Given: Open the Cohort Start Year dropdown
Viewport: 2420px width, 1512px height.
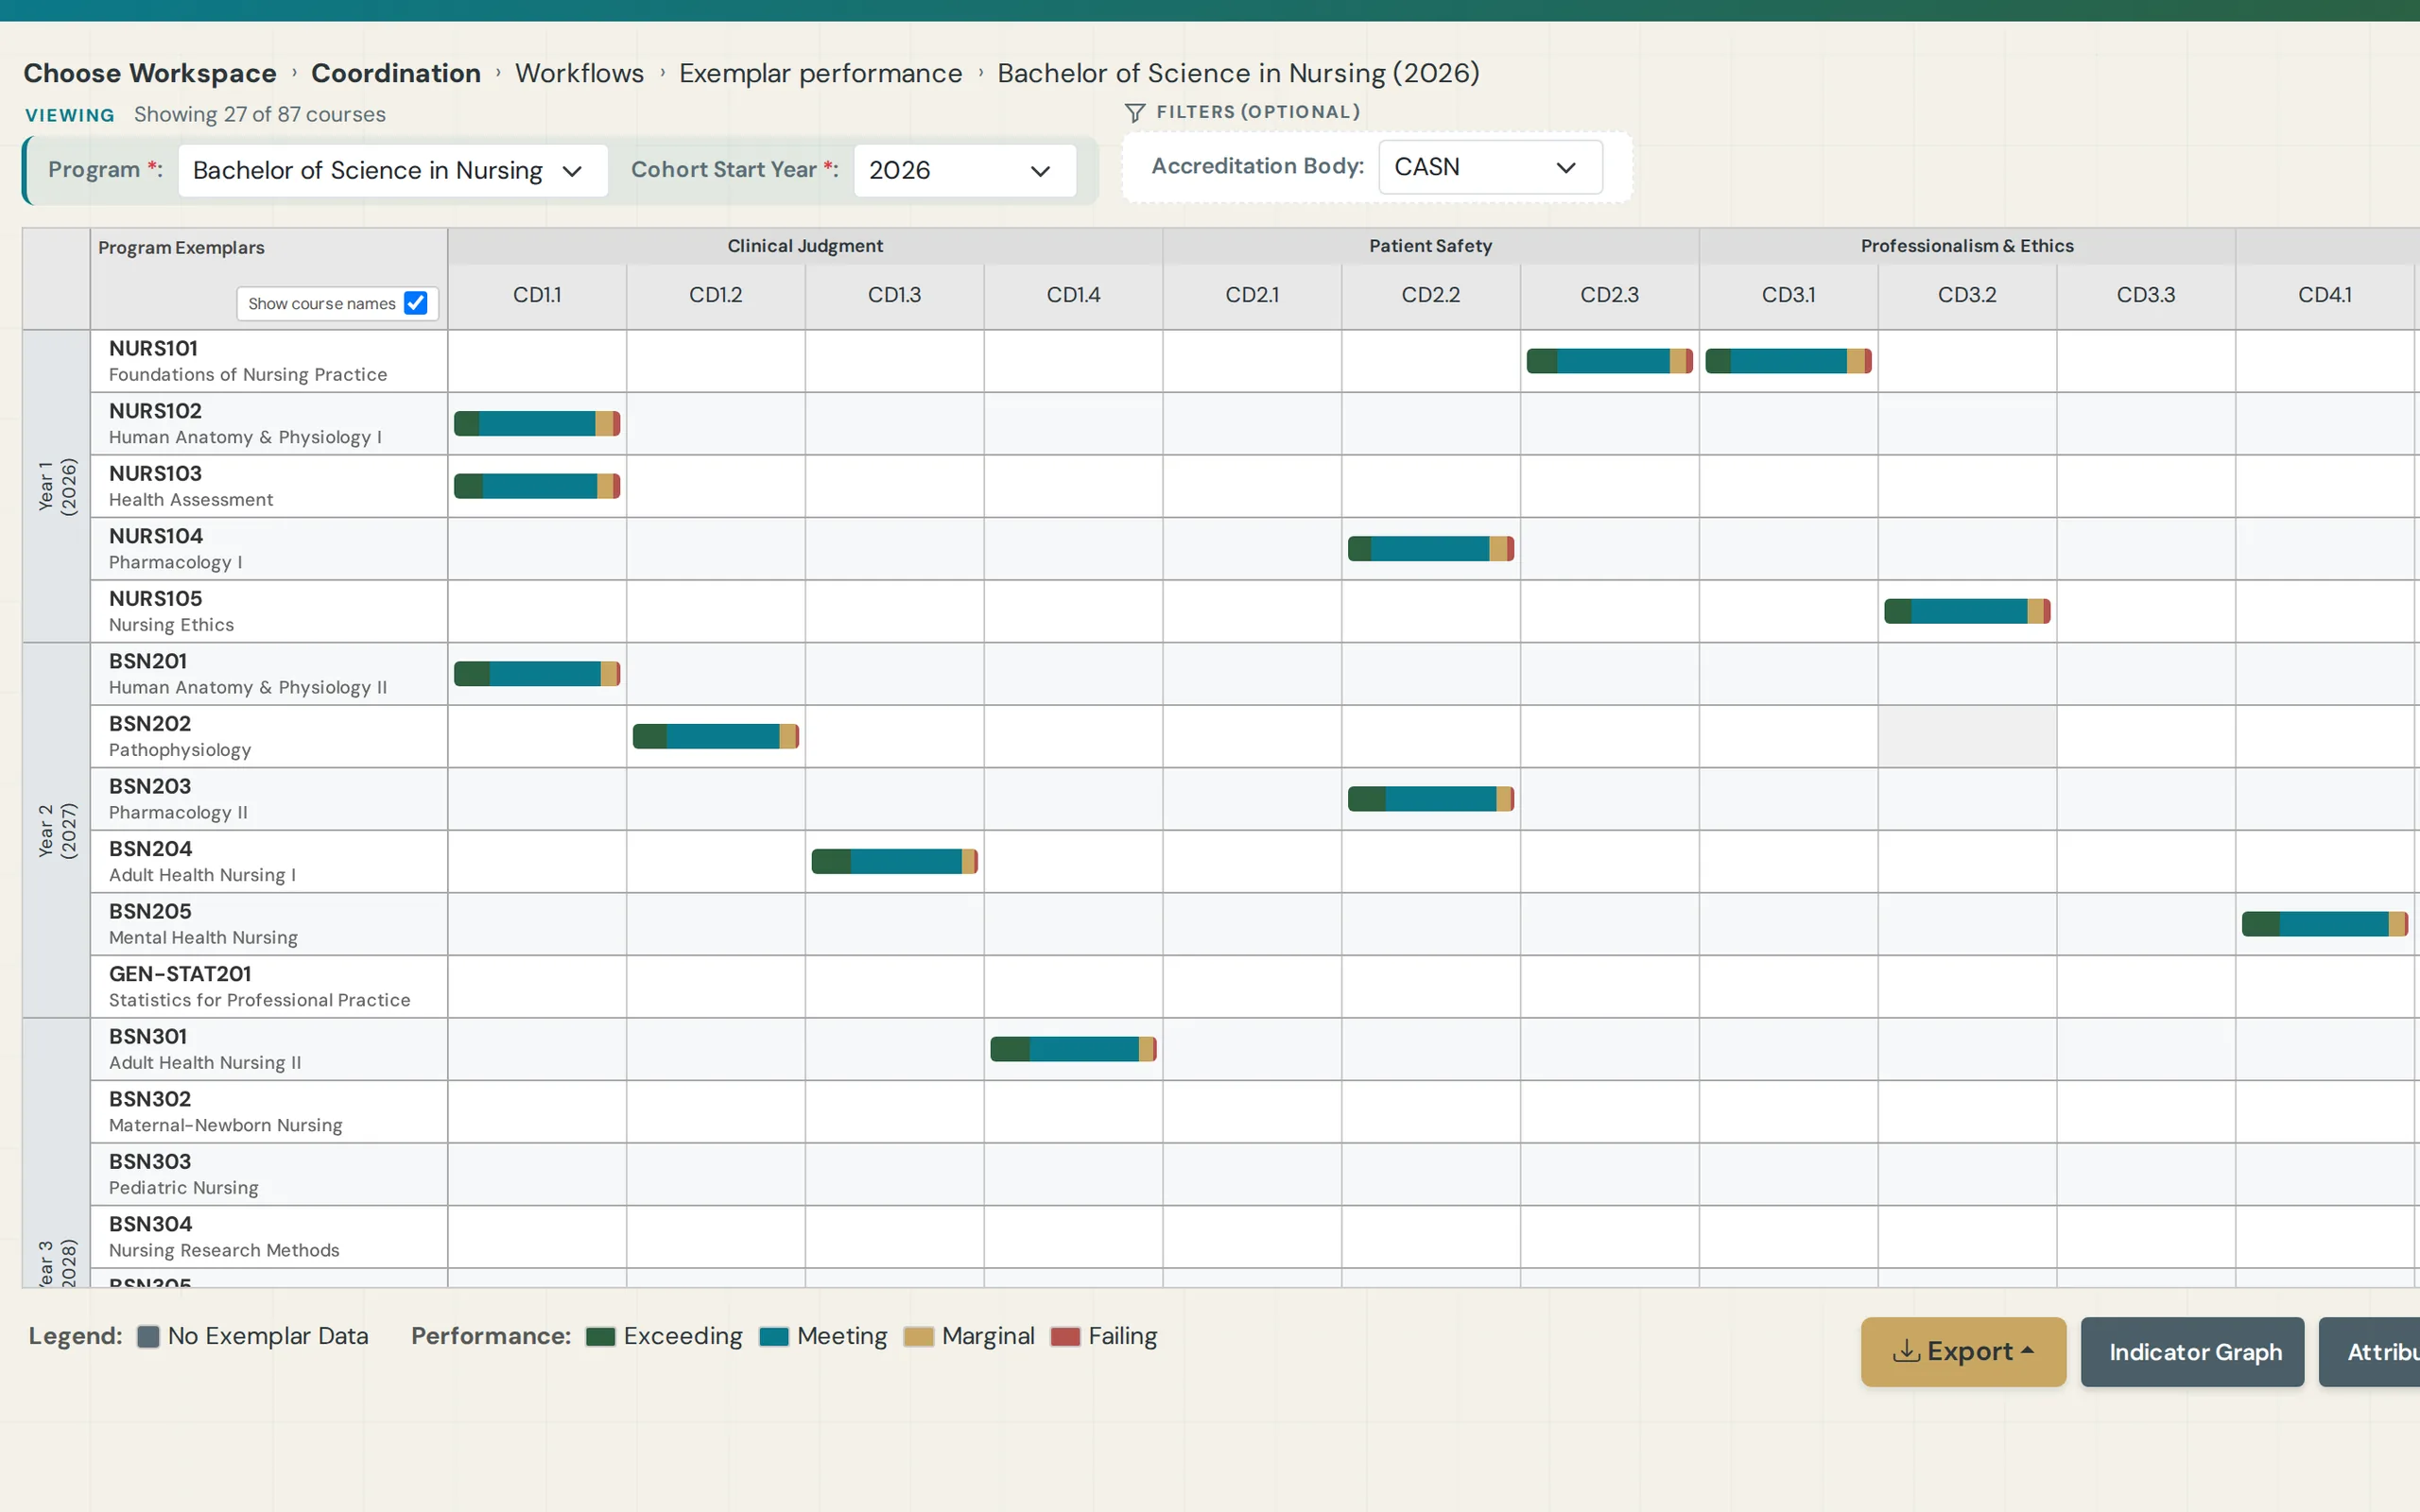Looking at the screenshot, I should click(964, 170).
